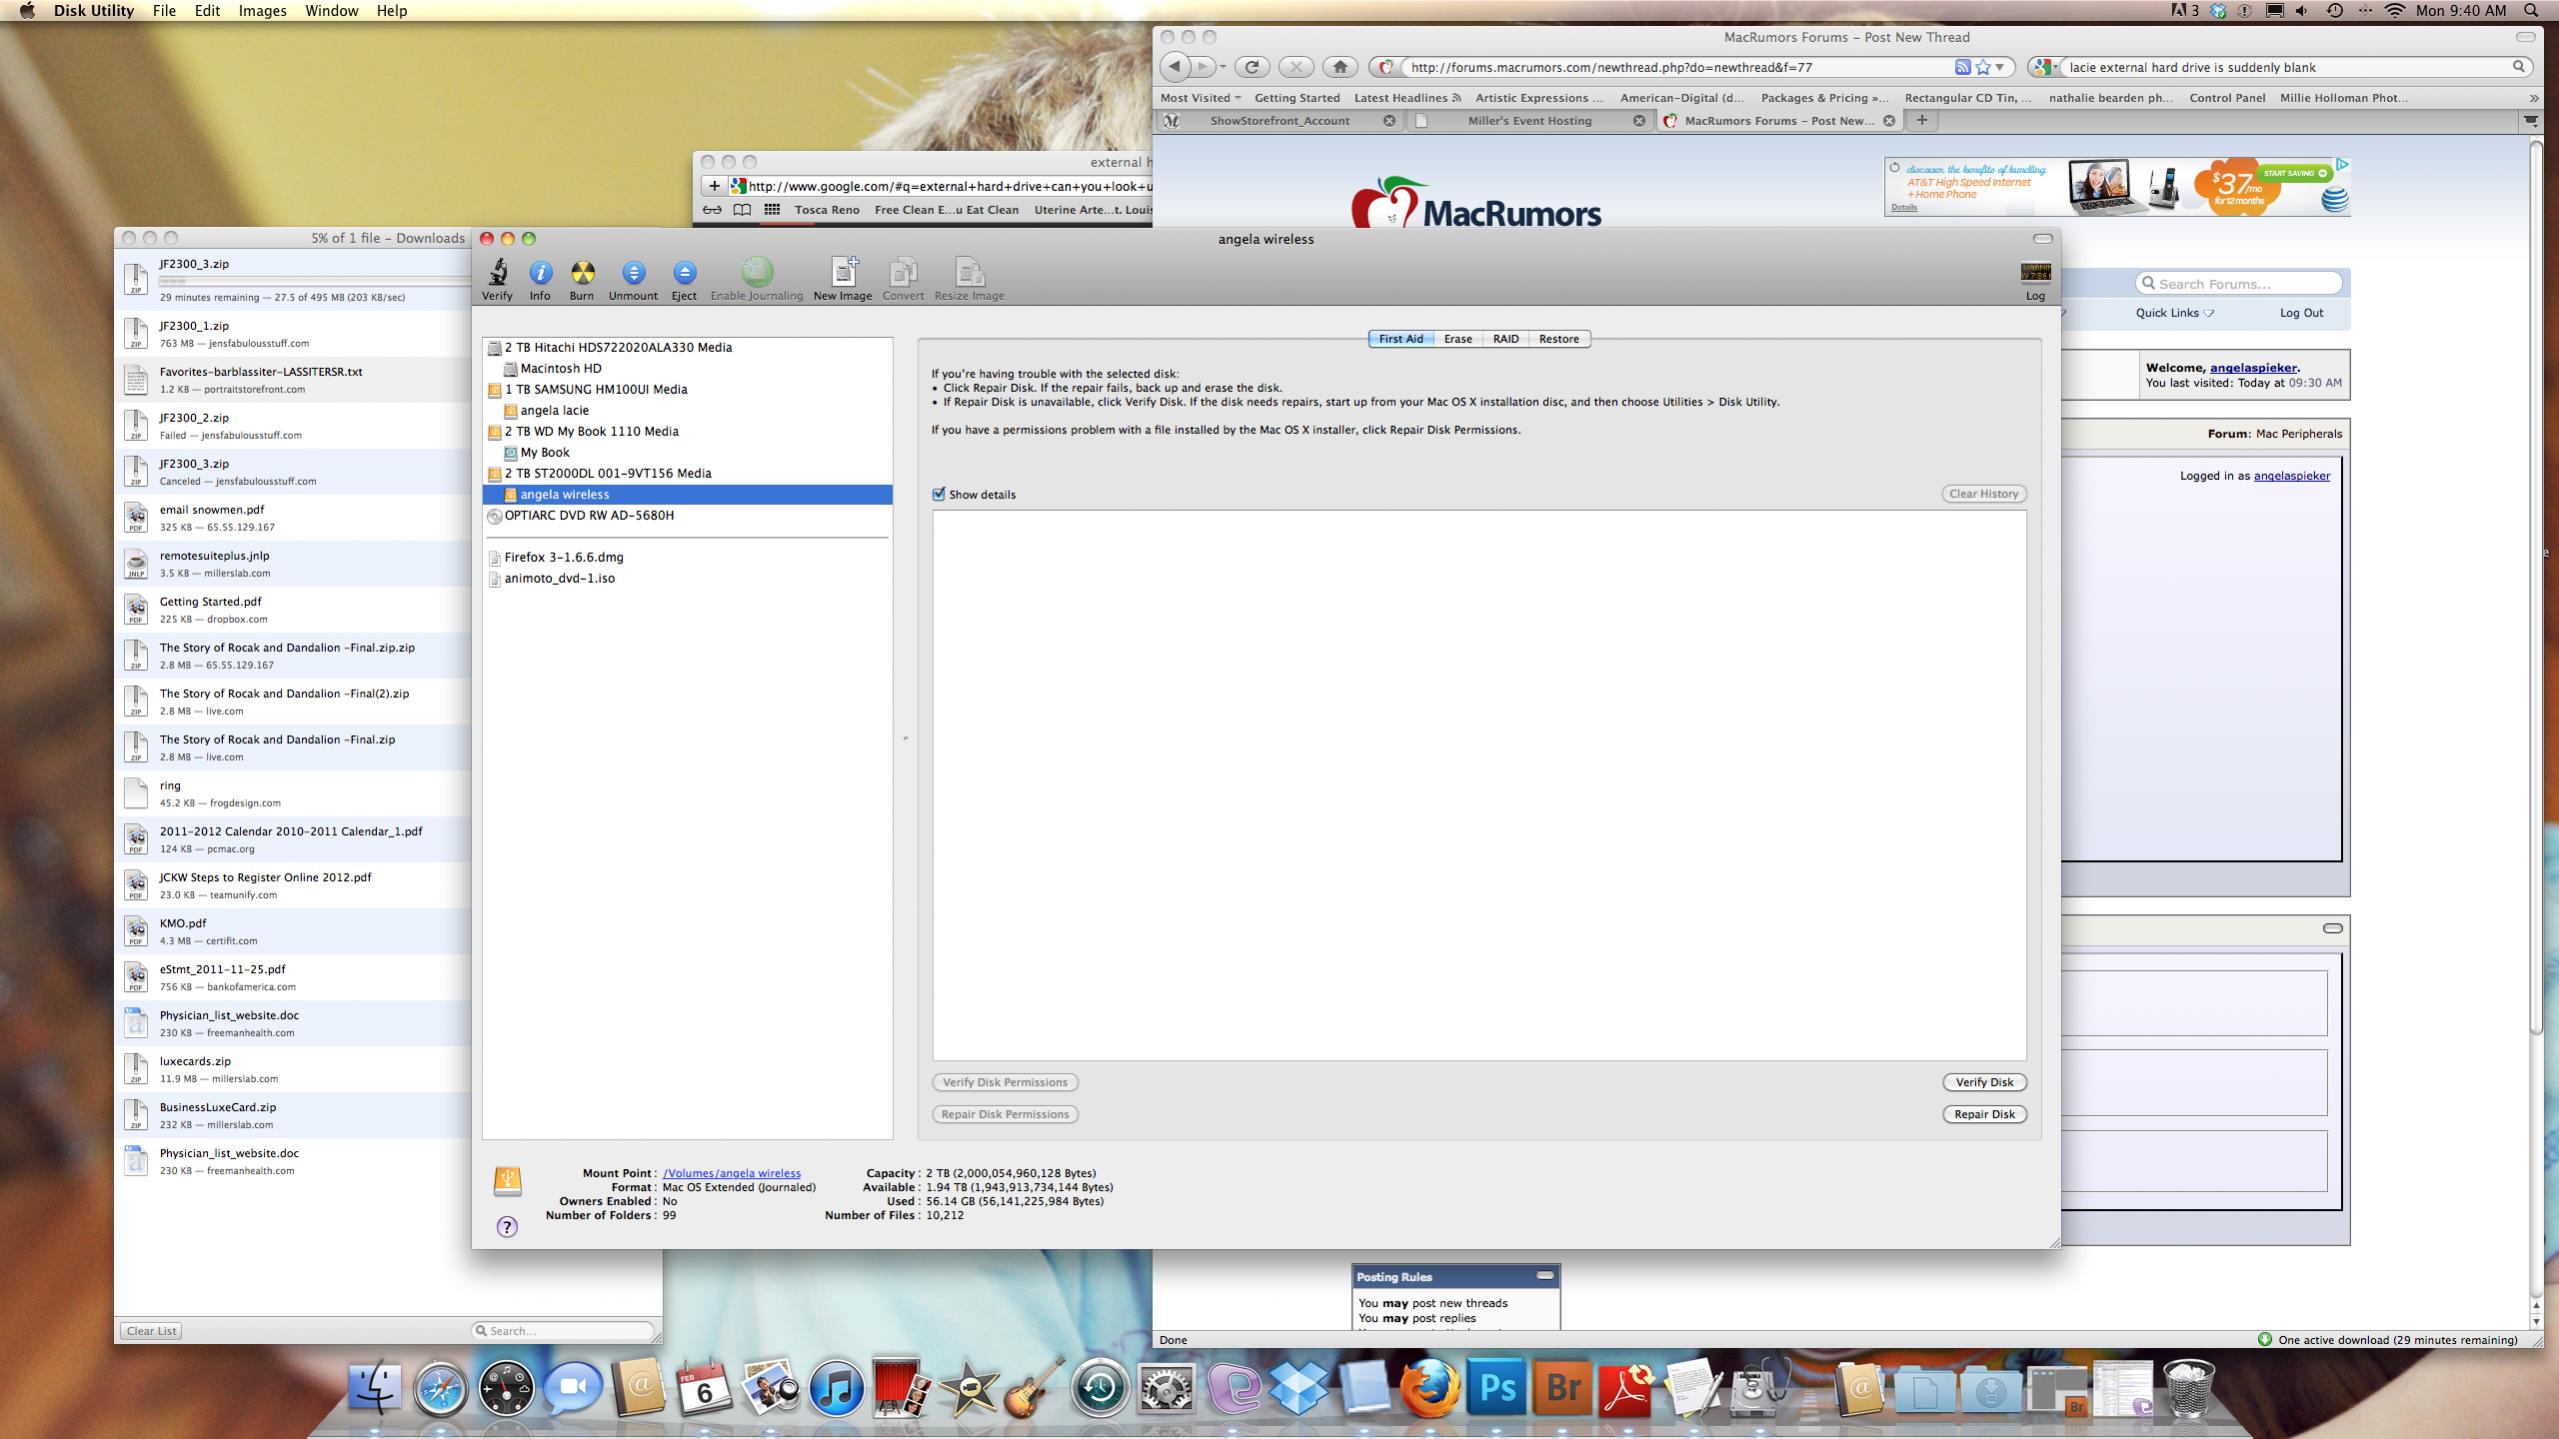Viewport: 2559px width, 1439px height.
Task: Open the Images menu in menu bar
Action: pyautogui.click(x=262, y=11)
